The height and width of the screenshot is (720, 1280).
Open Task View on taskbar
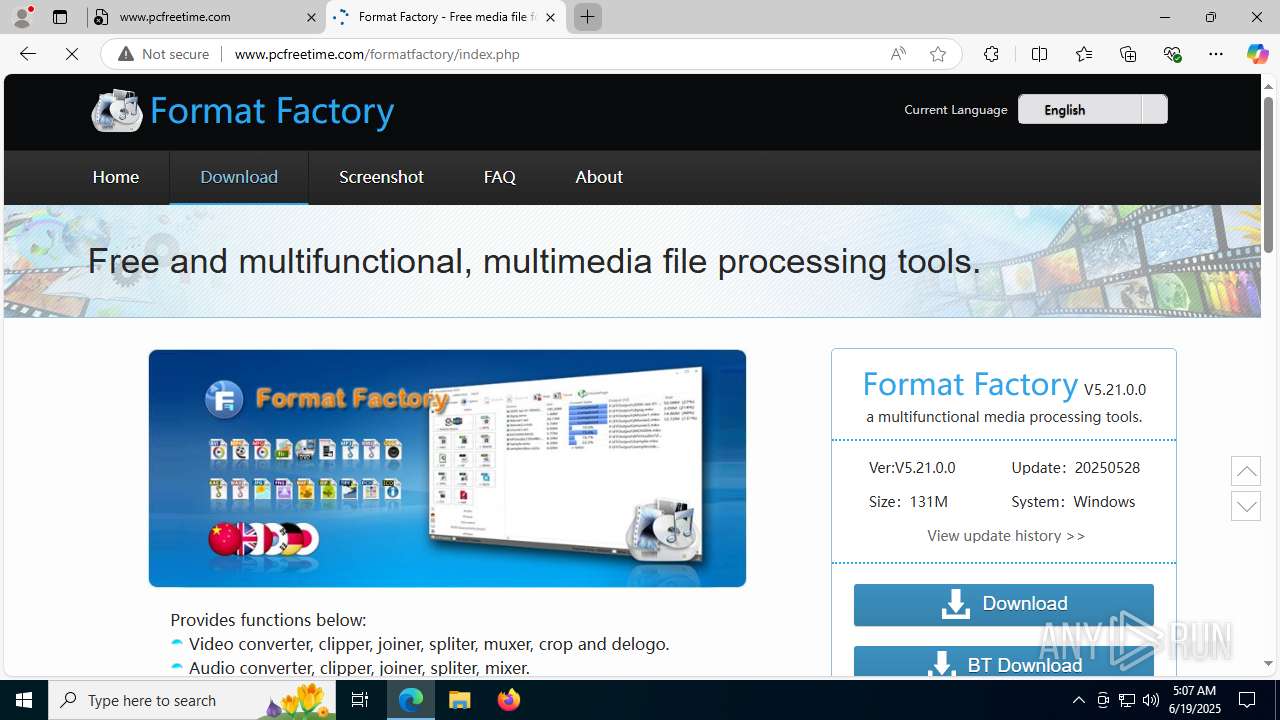pyautogui.click(x=360, y=700)
